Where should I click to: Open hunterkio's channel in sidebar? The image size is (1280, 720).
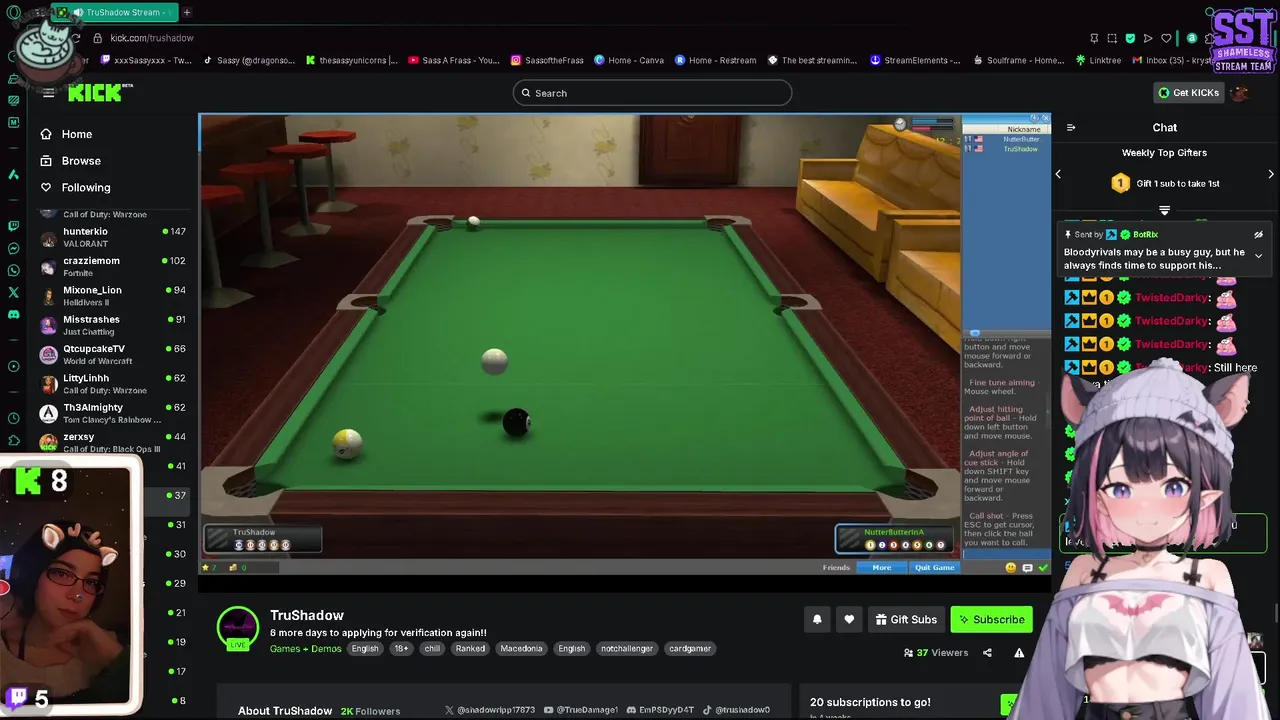(113, 237)
